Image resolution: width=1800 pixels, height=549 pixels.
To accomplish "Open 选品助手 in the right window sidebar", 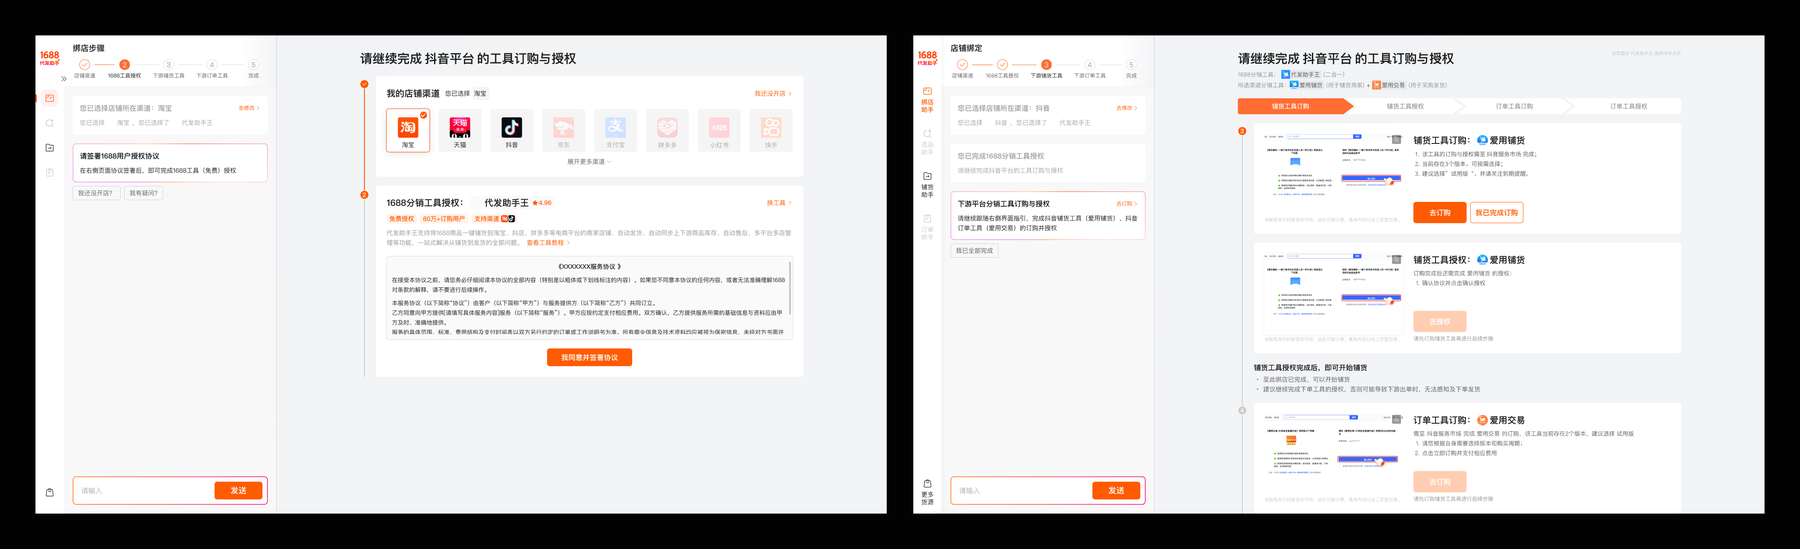I will pos(927,142).
